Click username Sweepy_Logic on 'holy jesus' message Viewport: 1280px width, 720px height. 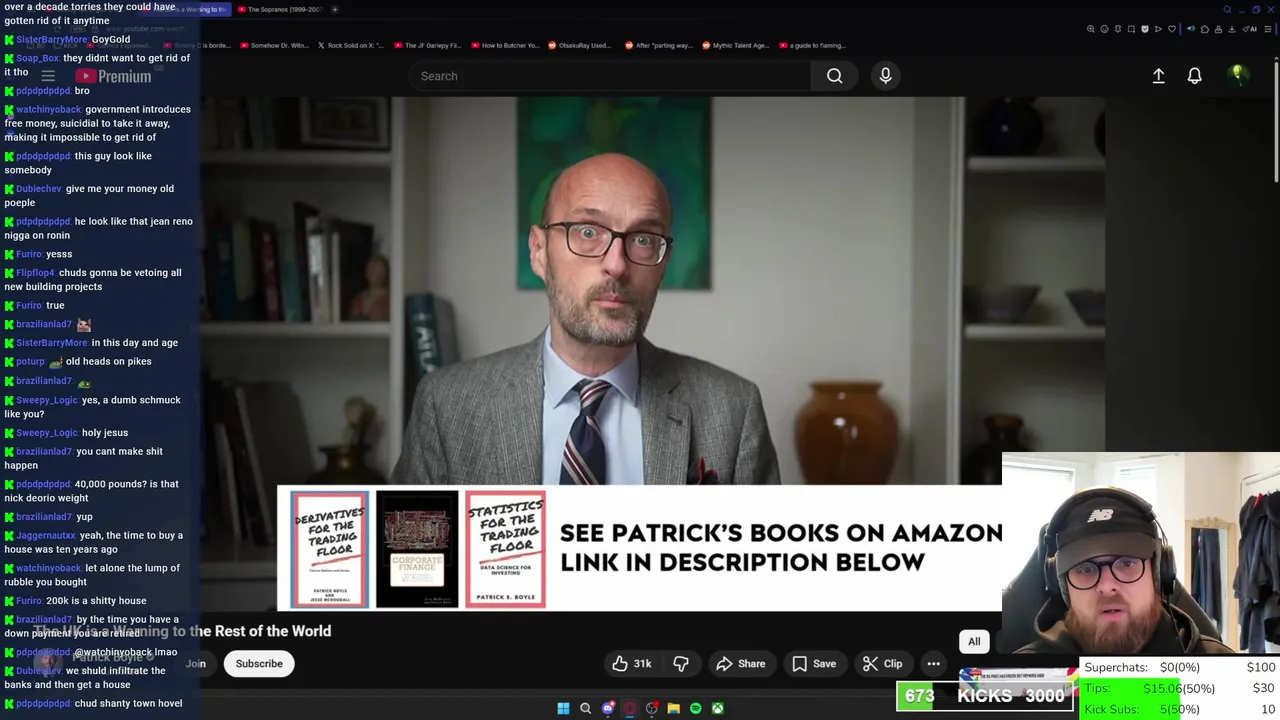[46, 433]
